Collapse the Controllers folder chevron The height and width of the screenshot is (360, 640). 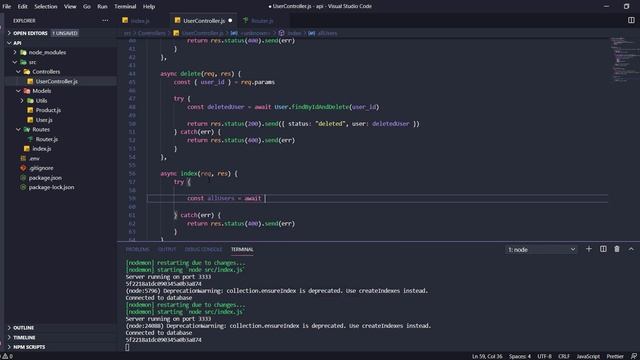tap(18, 71)
